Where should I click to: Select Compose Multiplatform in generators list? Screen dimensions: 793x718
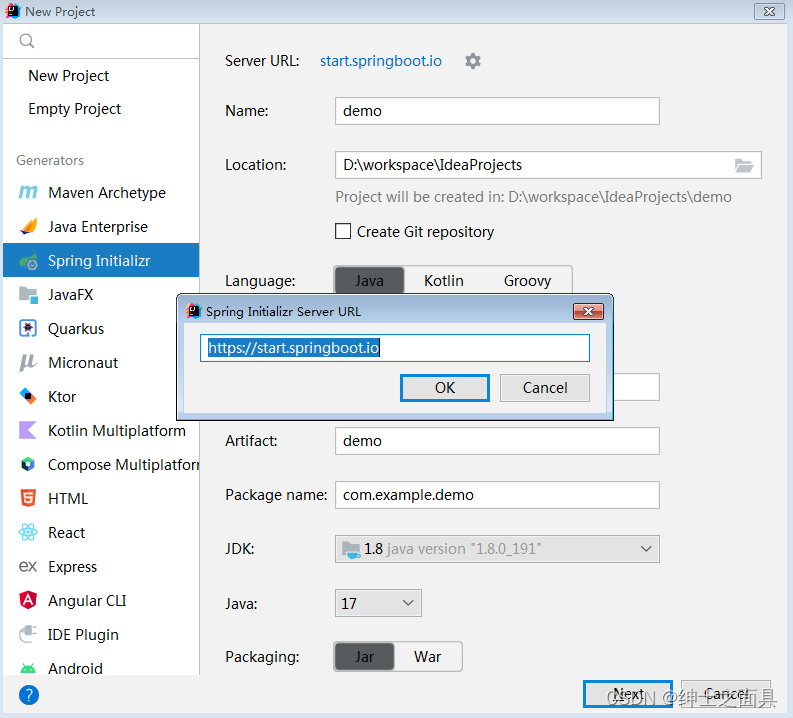click(x=101, y=464)
